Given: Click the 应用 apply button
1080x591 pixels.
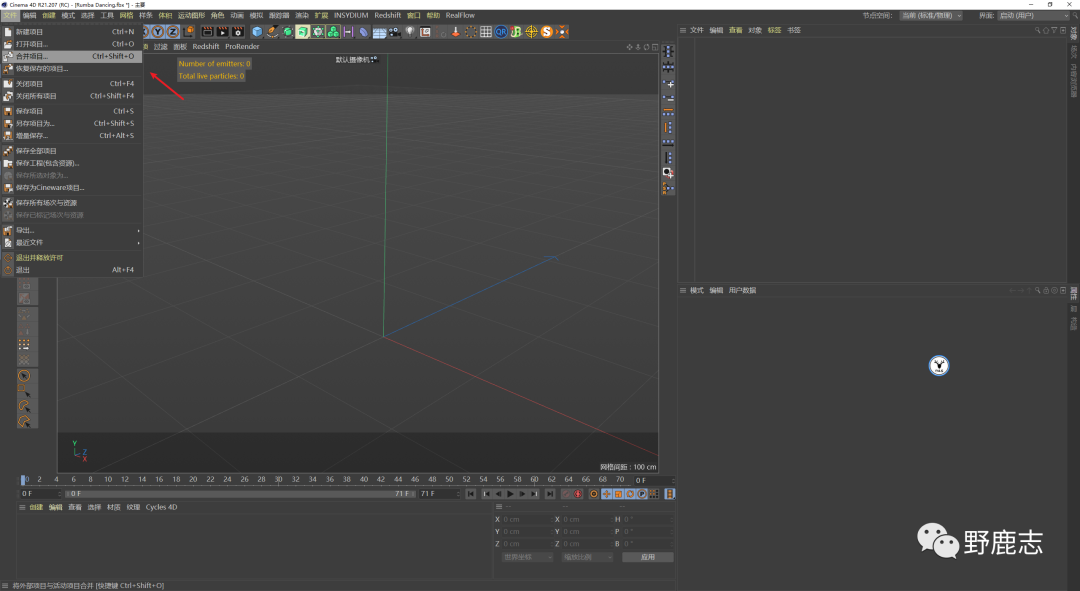Looking at the screenshot, I should pos(647,557).
